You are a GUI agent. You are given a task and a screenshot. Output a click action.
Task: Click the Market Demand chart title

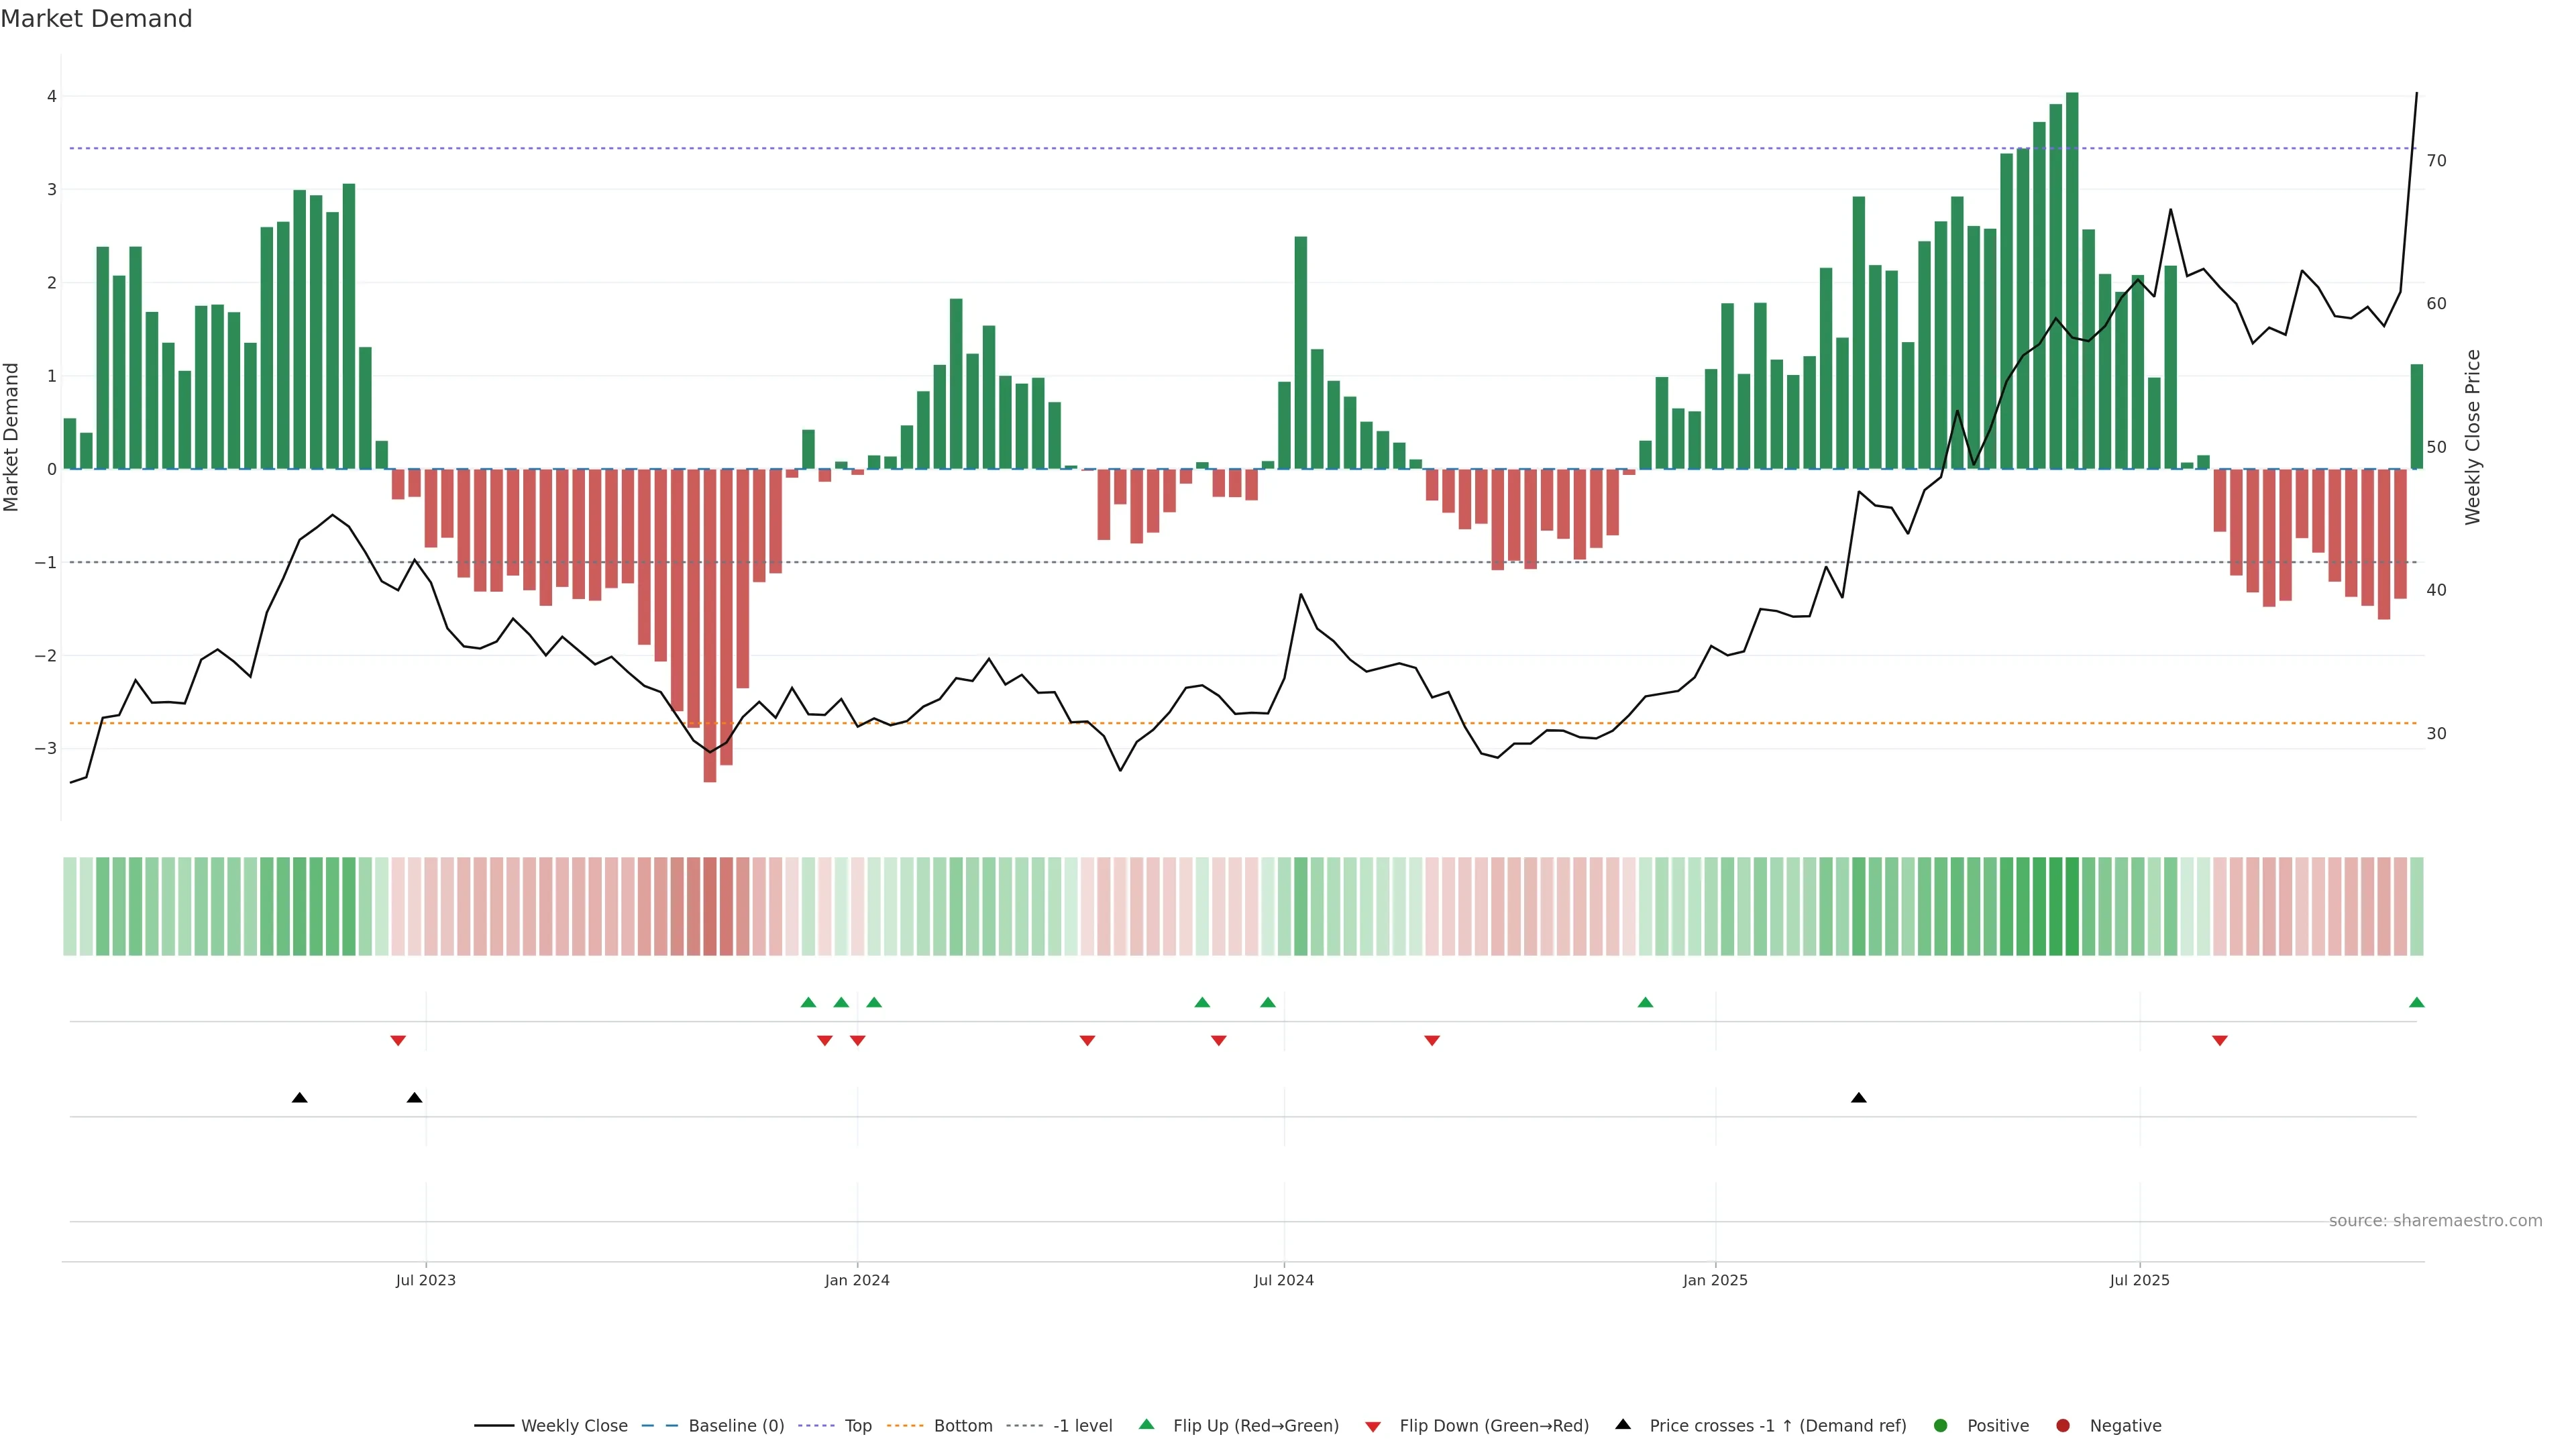click(x=96, y=19)
